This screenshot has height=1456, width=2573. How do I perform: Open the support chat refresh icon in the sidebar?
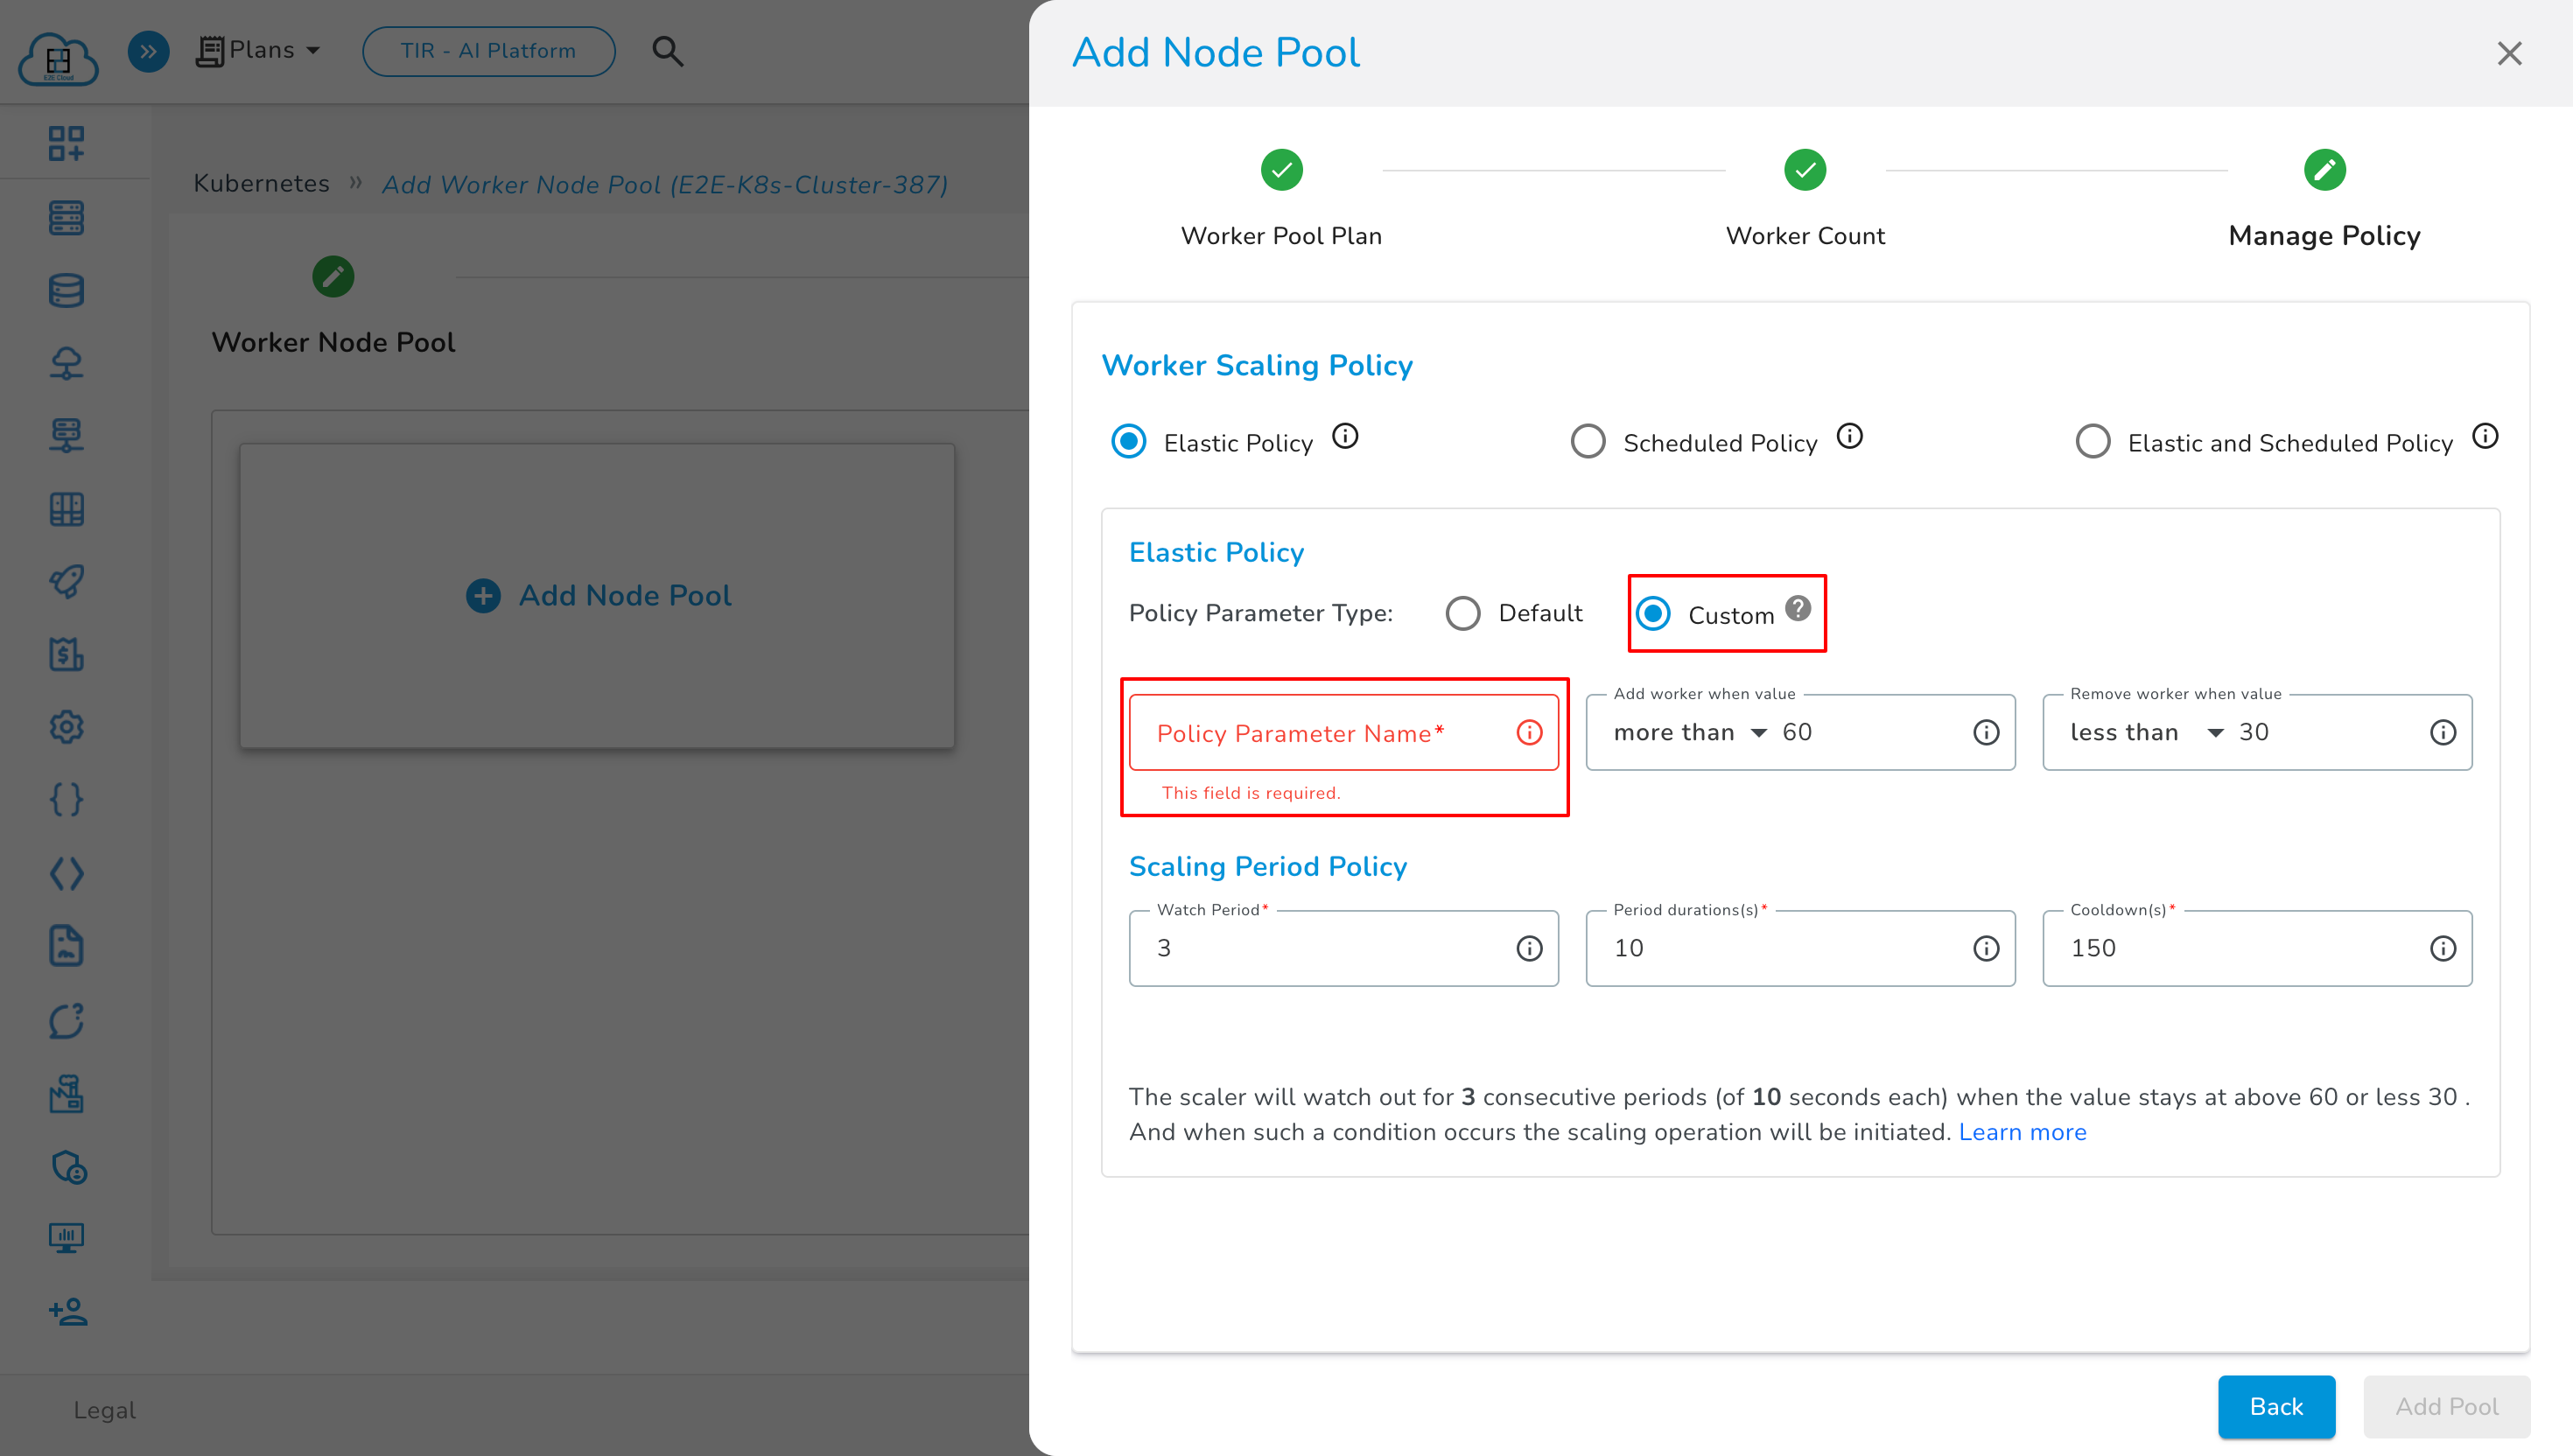click(67, 1021)
